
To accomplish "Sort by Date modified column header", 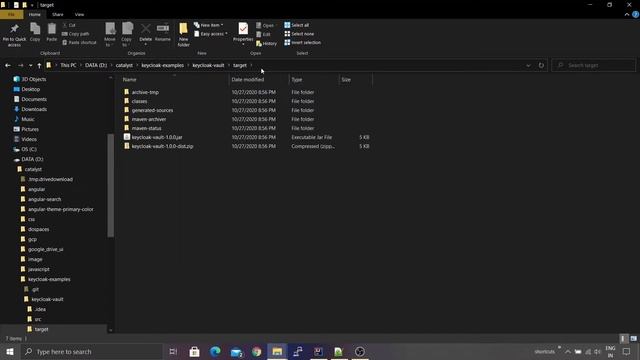I will tap(248, 80).
